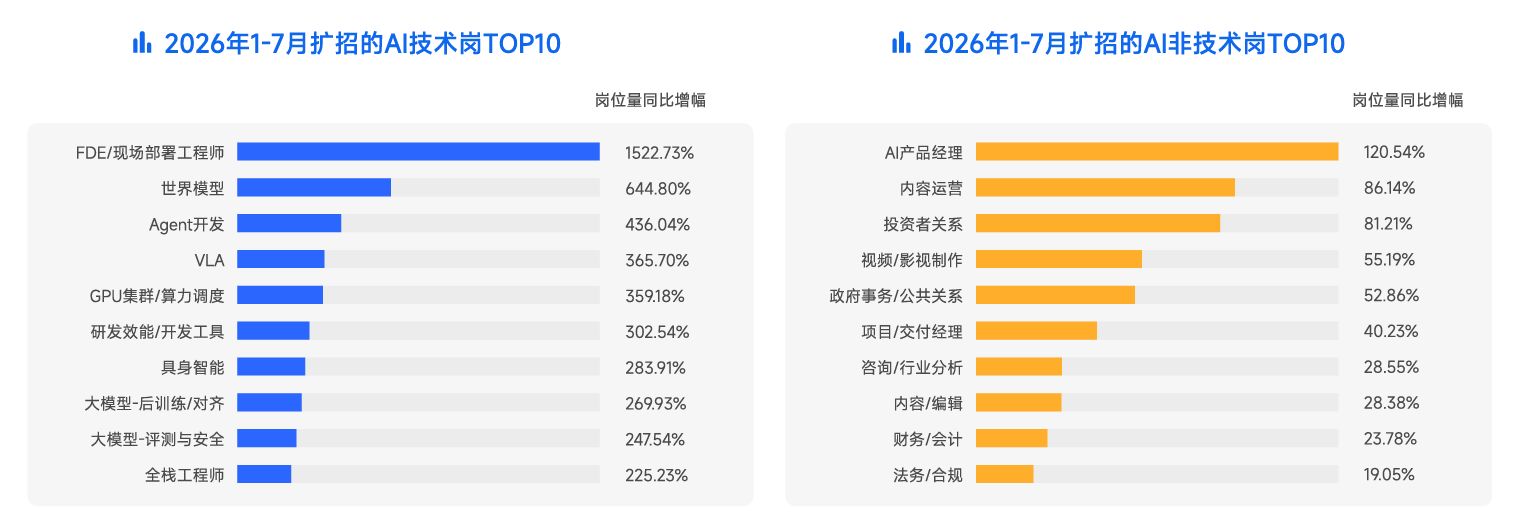Click the blue bar chart icon beside AI非技术岗 title
This screenshot has width=1514, height=512.
point(901,42)
